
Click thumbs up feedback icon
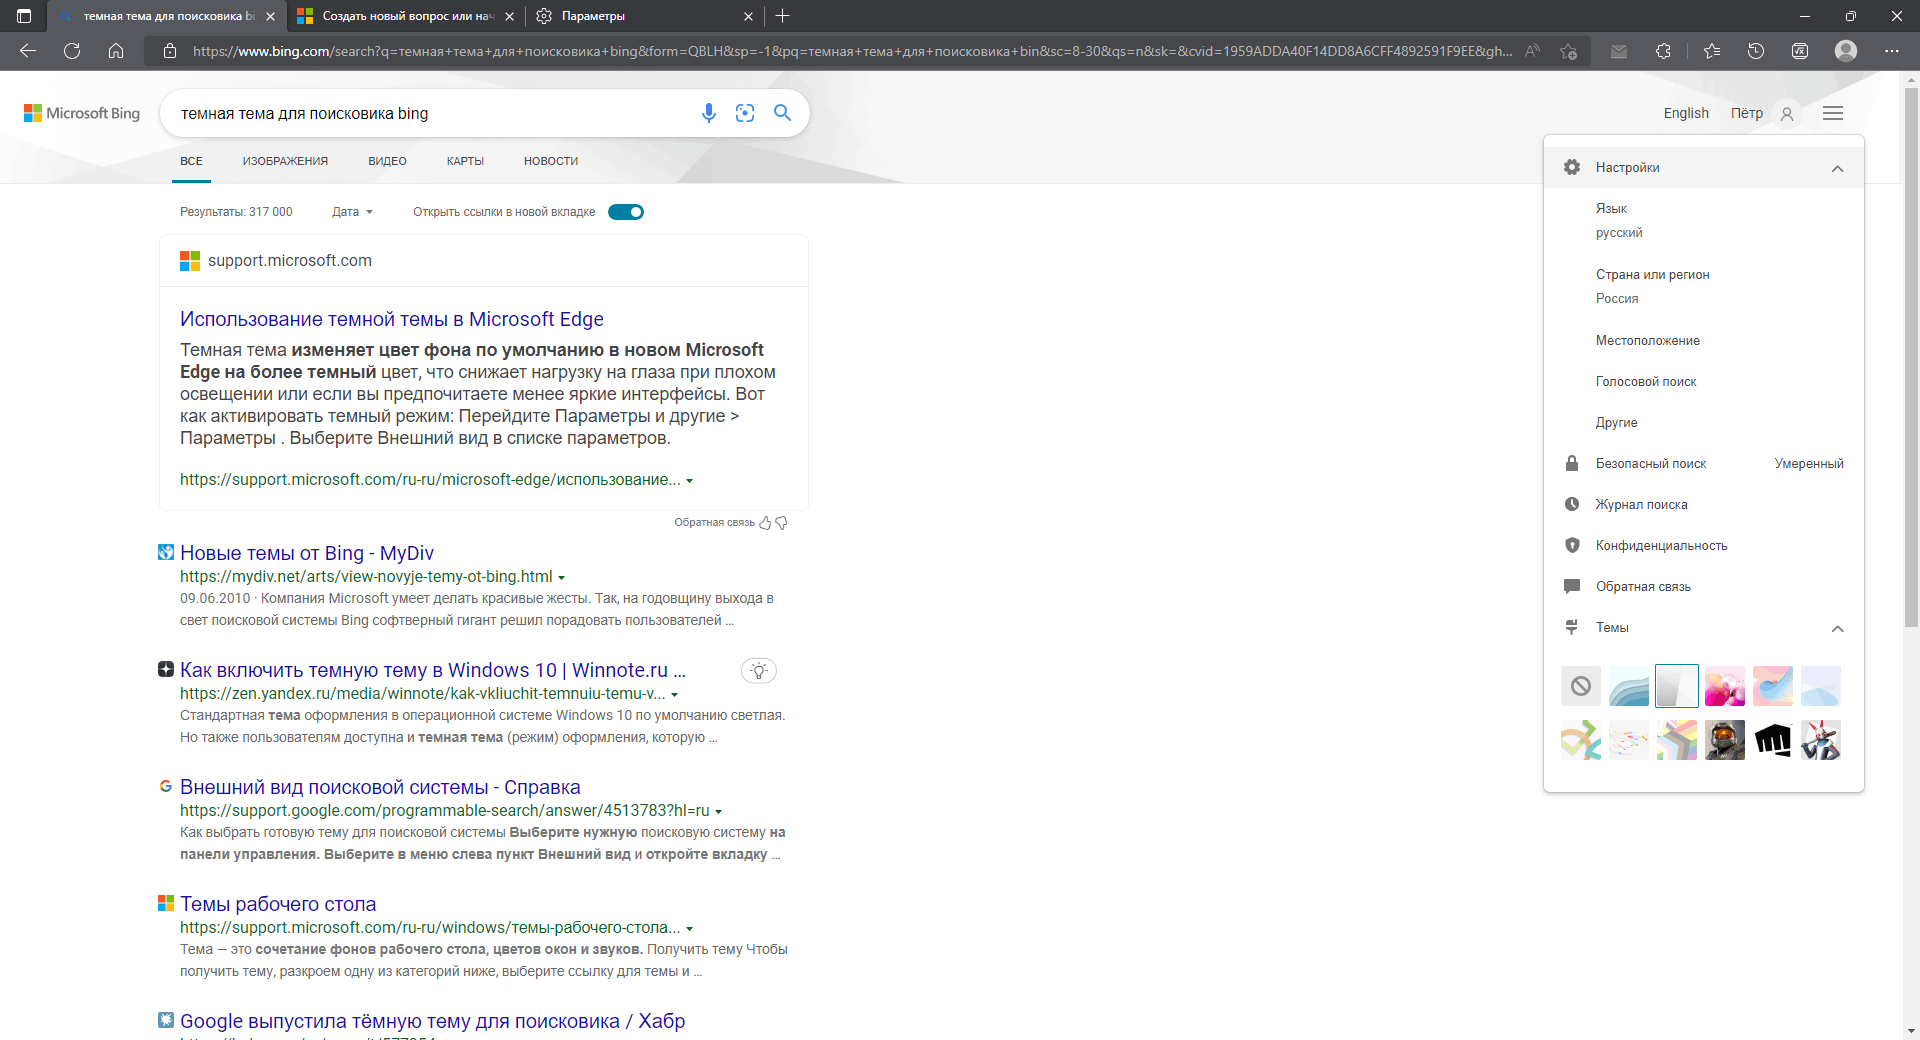pyautogui.click(x=765, y=523)
